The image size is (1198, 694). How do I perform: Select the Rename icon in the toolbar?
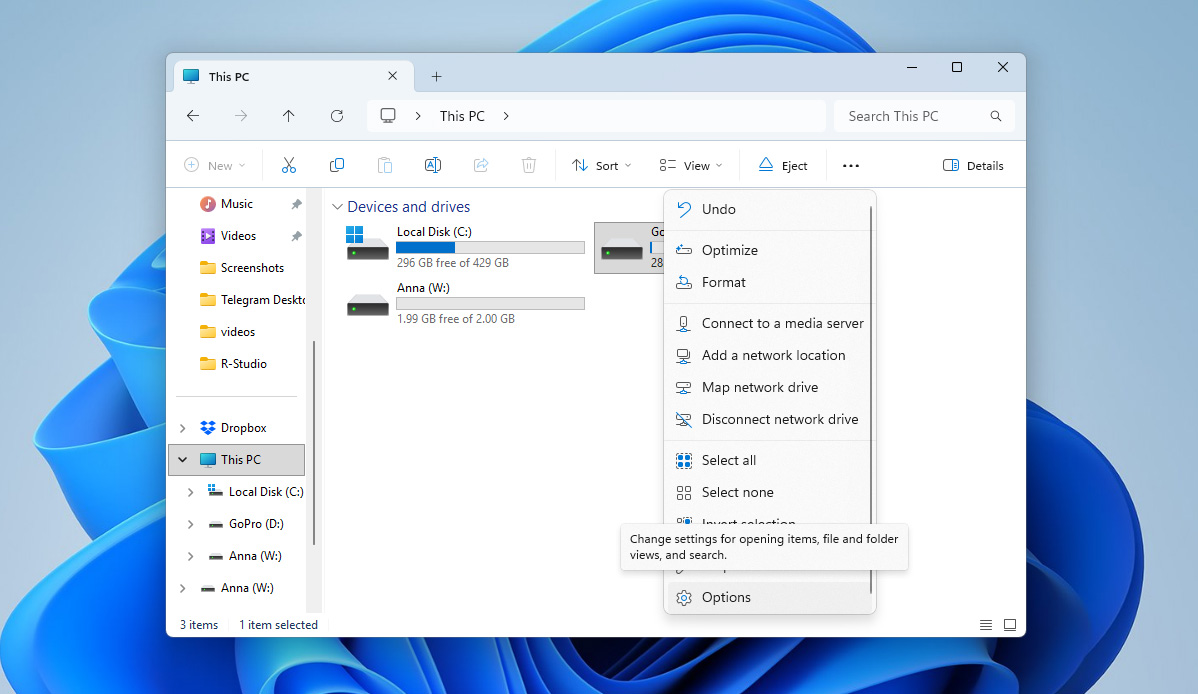click(x=433, y=165)
